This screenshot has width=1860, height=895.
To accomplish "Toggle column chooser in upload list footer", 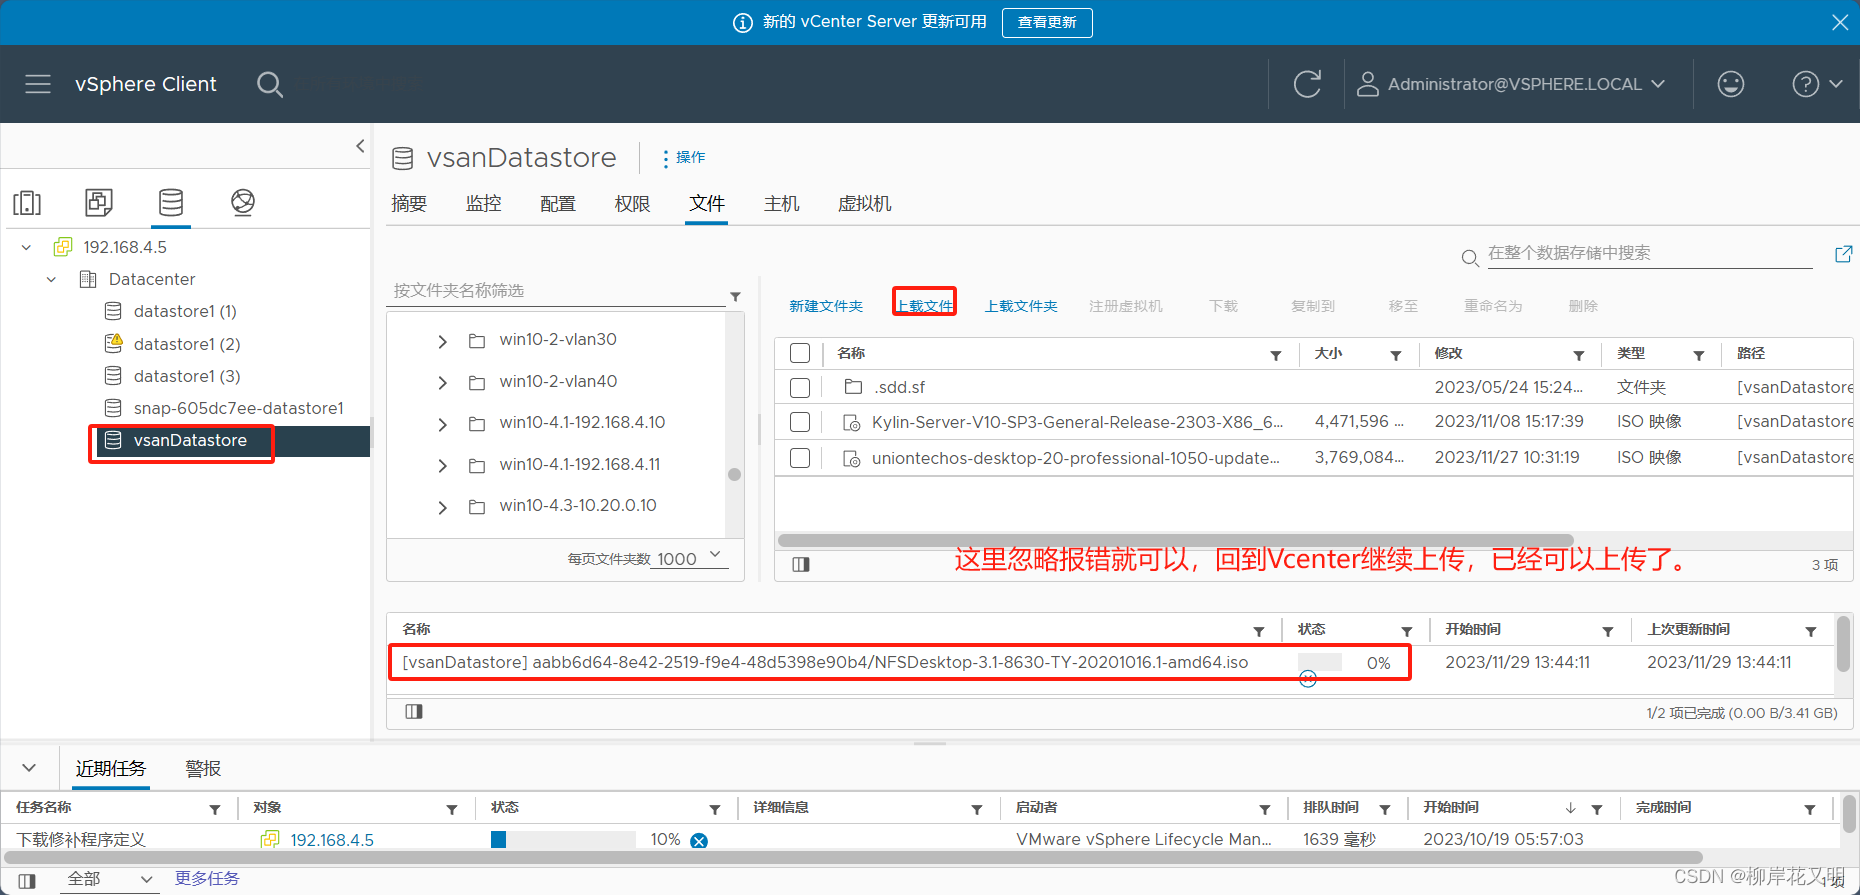I will [414, 711].
